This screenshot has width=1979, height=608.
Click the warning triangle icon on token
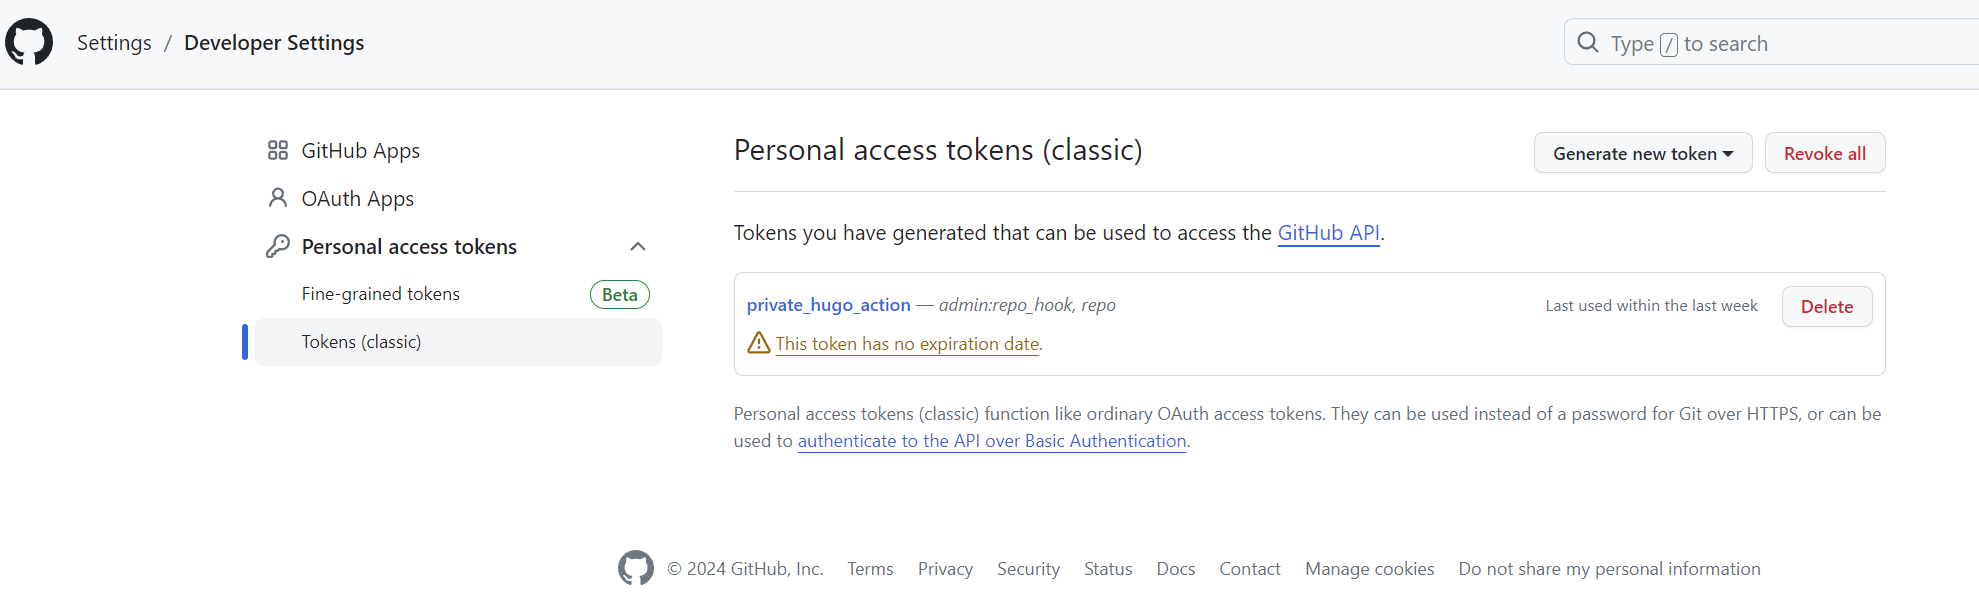coord(759,343)
